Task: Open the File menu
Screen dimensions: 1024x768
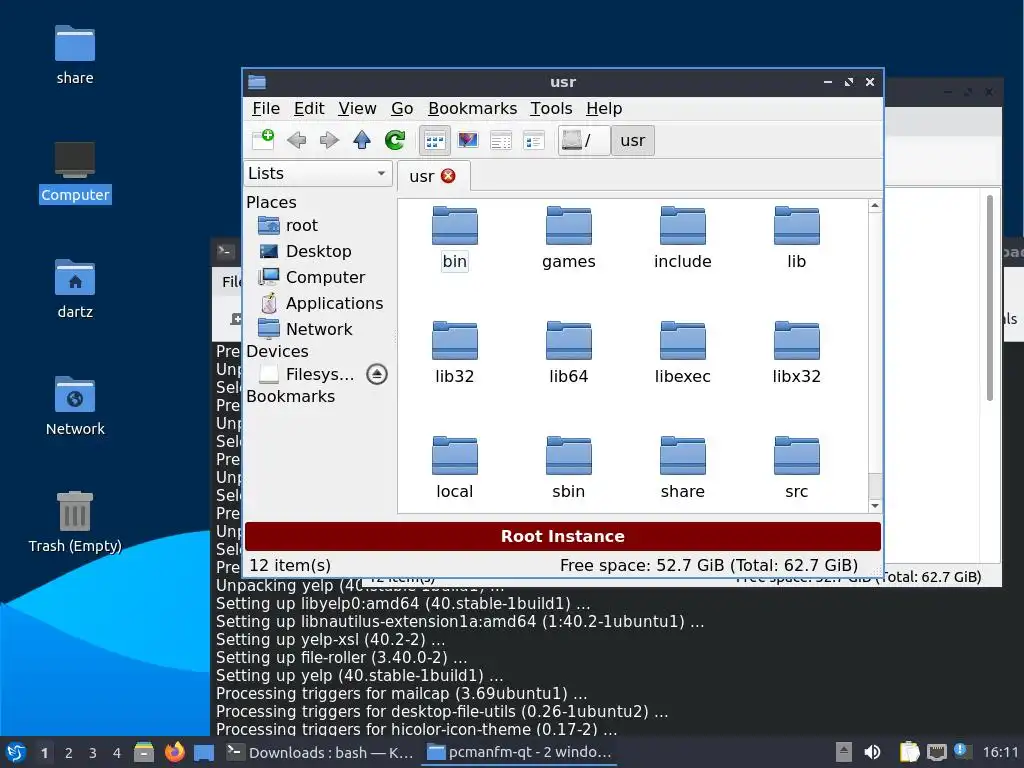Action: [266, 108]
